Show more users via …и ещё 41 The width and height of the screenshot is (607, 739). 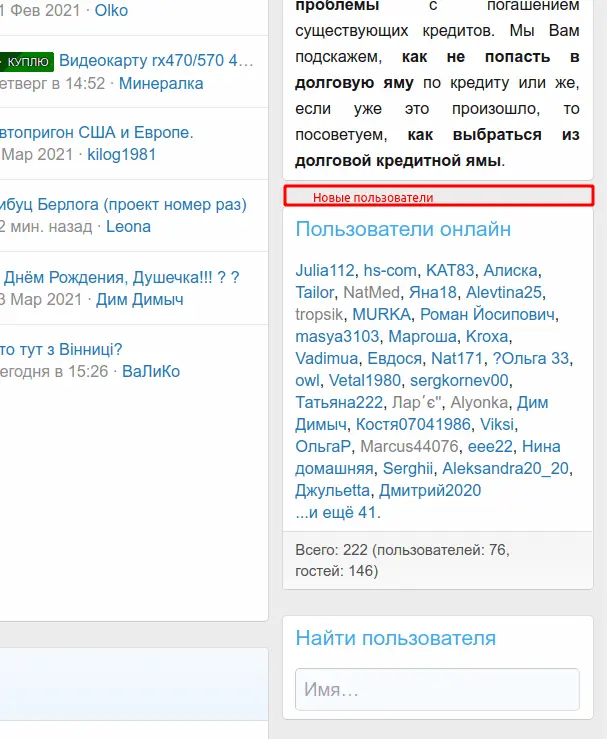tap(338, 512)
